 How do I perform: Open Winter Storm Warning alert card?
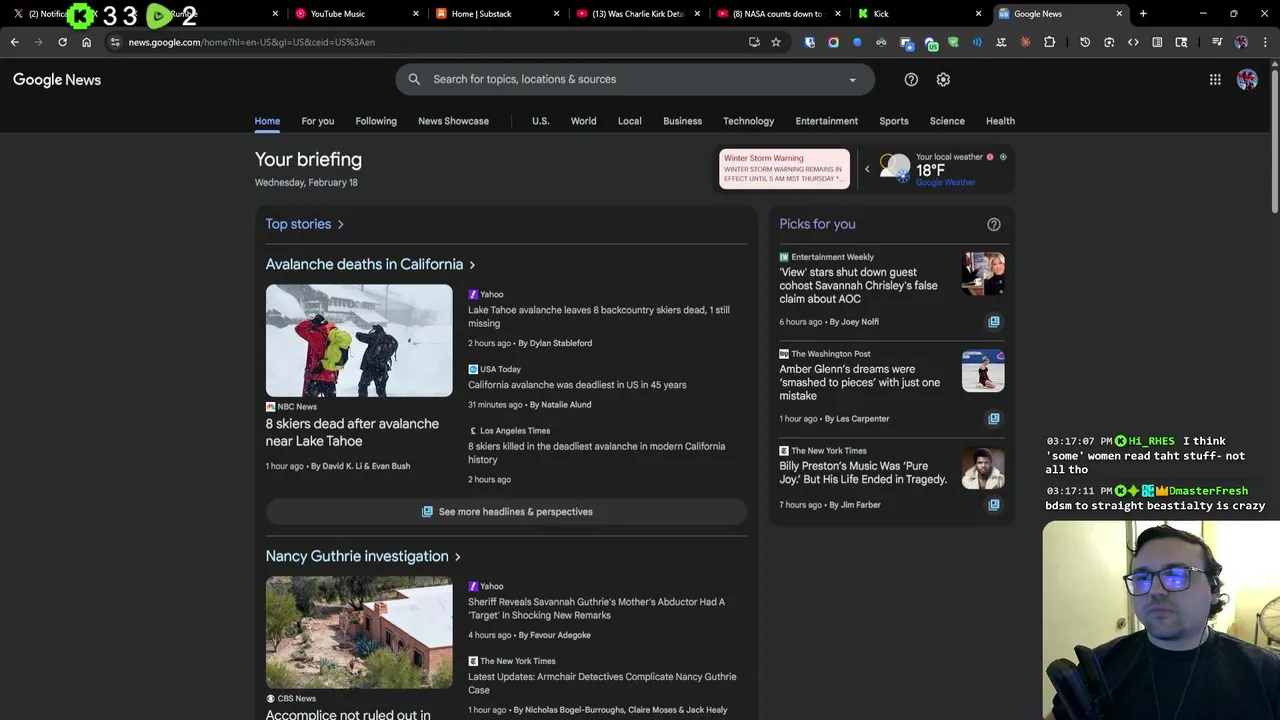784,169
